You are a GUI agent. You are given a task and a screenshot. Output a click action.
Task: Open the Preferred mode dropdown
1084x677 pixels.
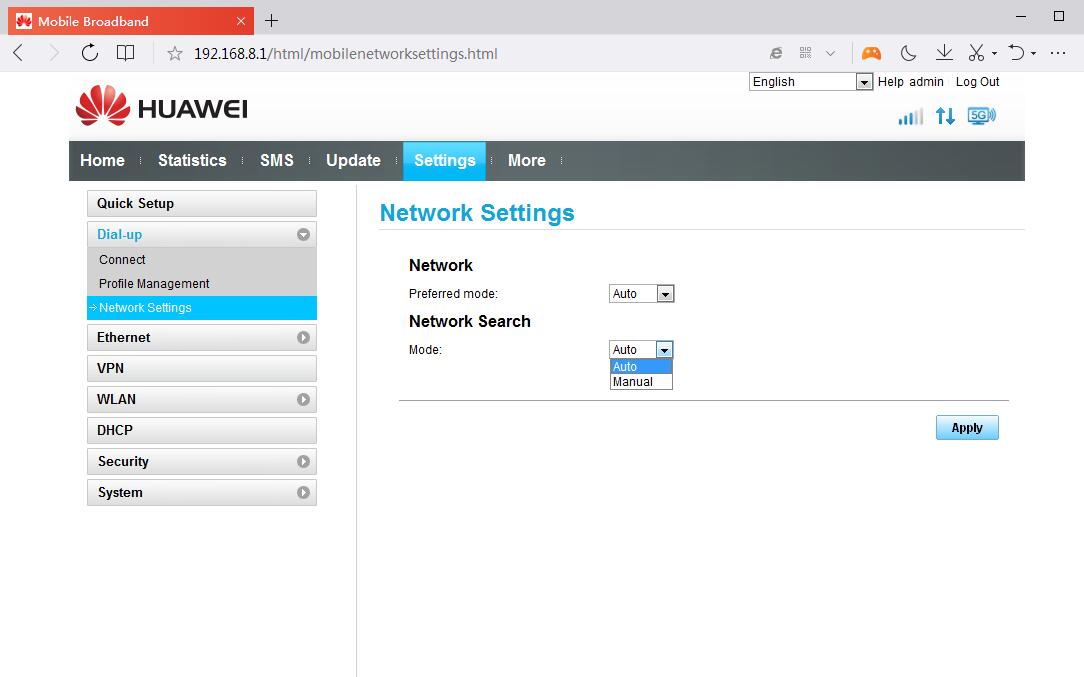pos(642,294)
